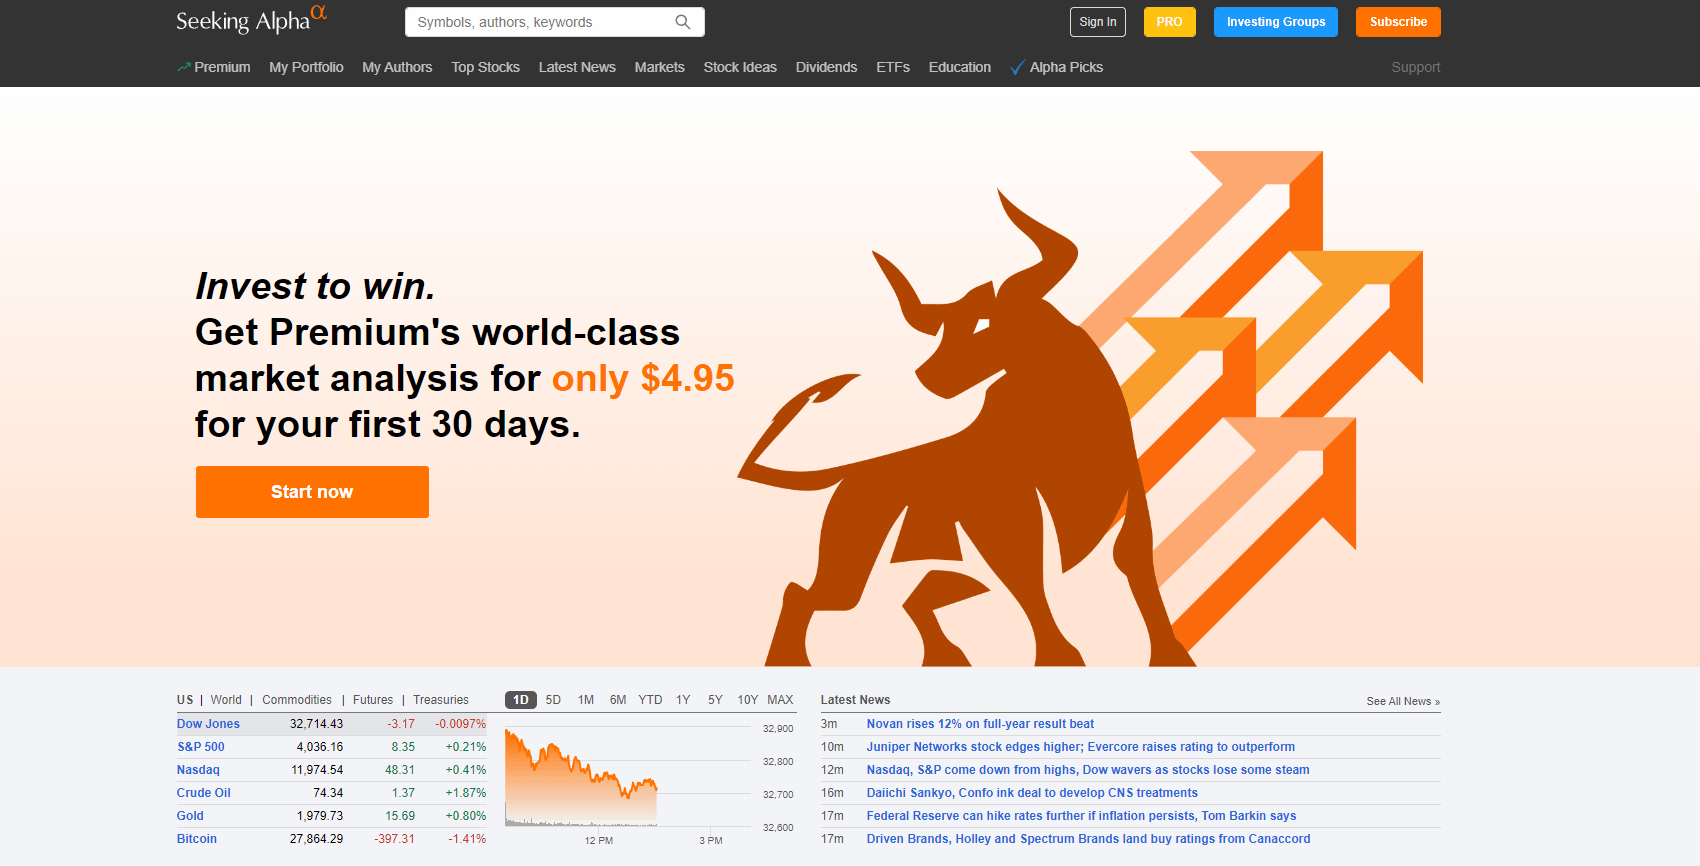Select the MAX chart range

coord(780,700)
